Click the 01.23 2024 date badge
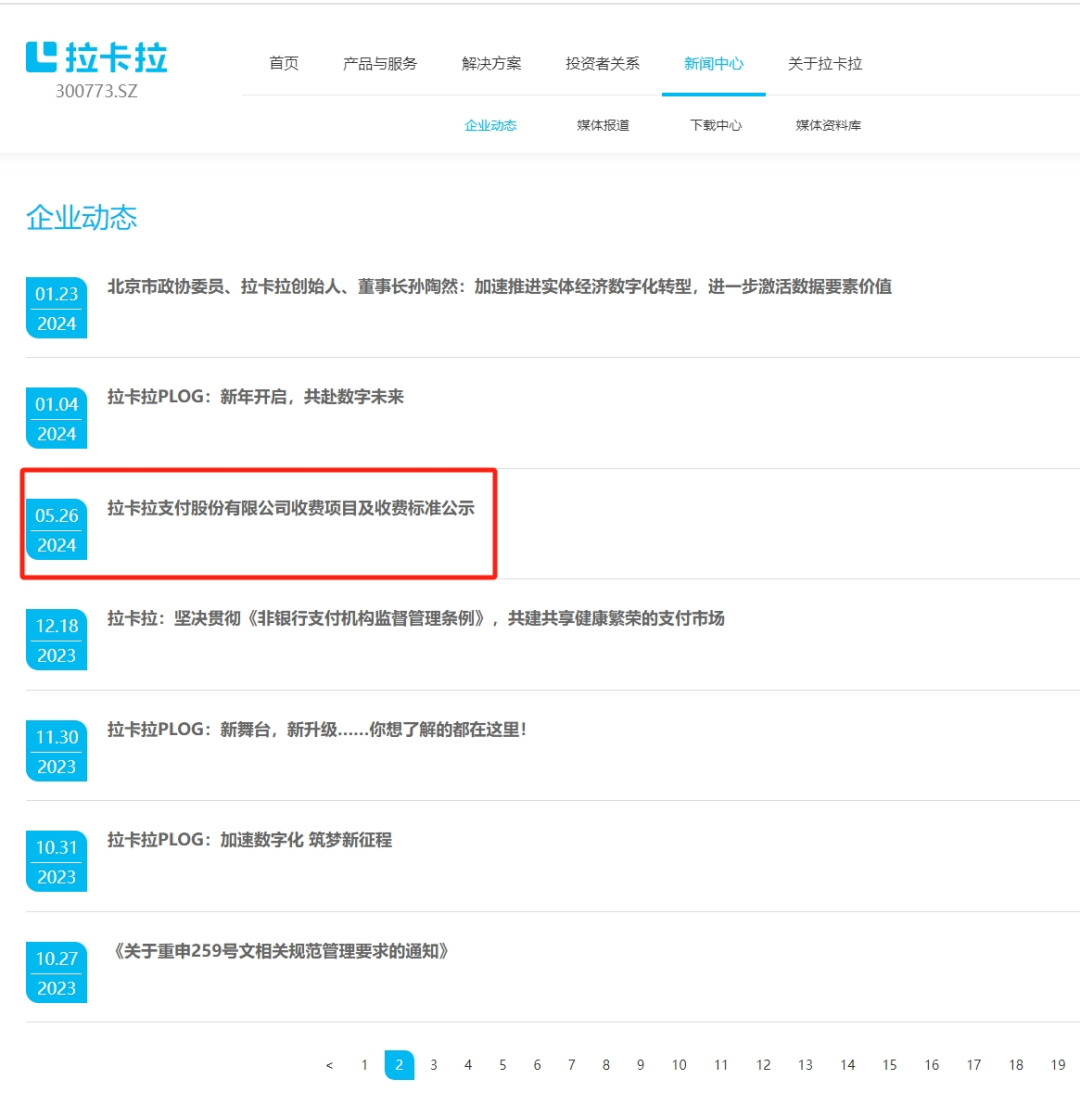The width and height of the screenshot is (1080, 1105). (56, 308)
